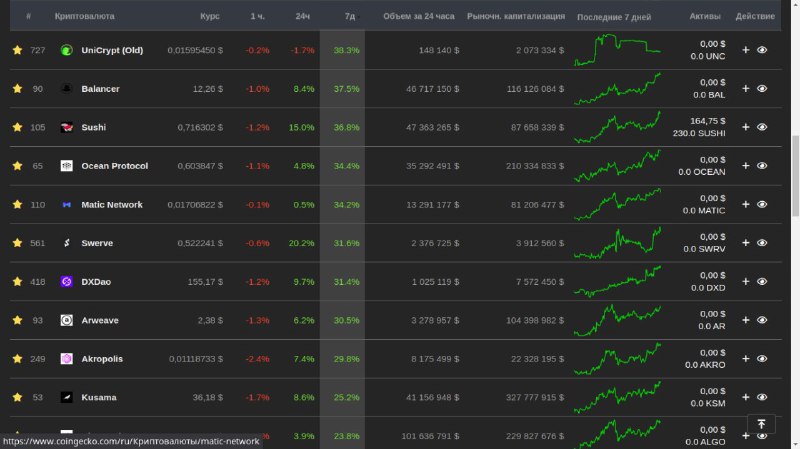800x449 pixels.
Task: Click the Swerve 7-day sparkline chart
Action: [x=617, y=243]
